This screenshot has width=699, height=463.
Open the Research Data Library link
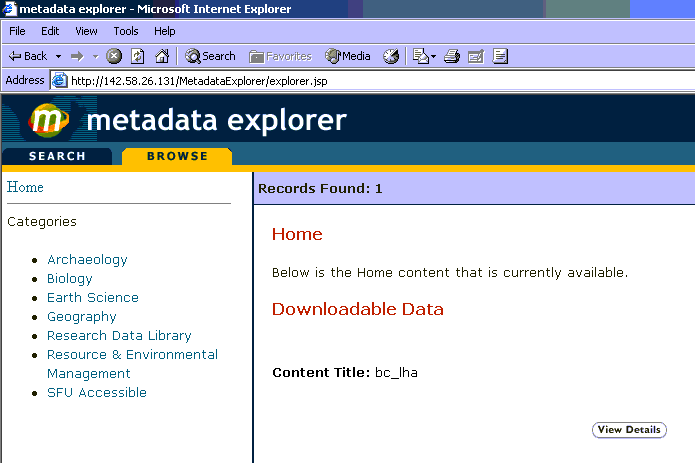coord(118,336)
